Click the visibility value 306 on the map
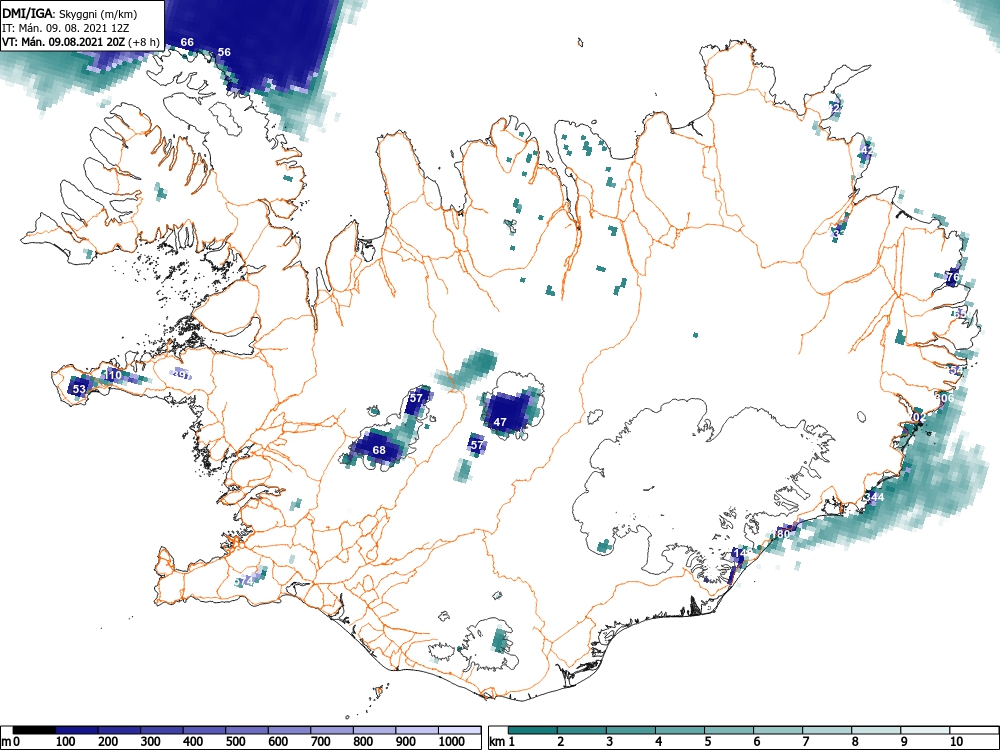Screen dimensions: 1000x750 (945, 398)
